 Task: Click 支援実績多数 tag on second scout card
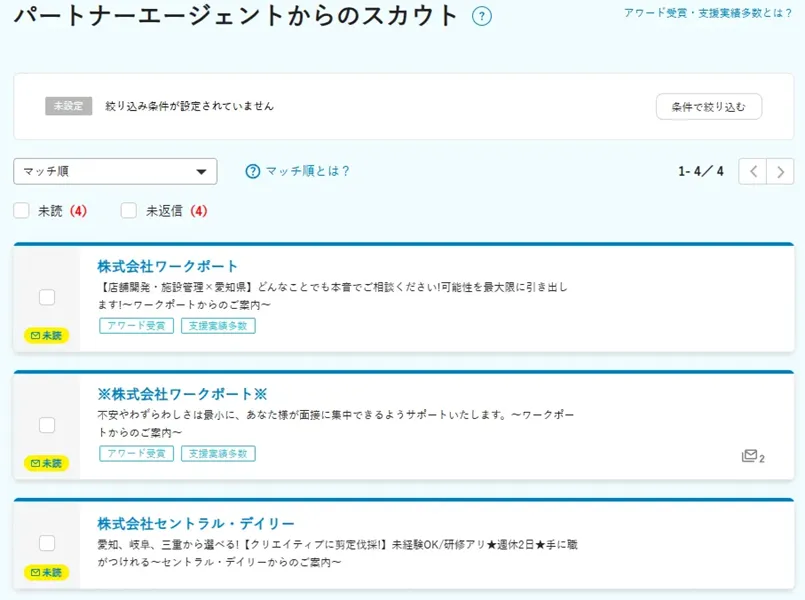[218, 454]
